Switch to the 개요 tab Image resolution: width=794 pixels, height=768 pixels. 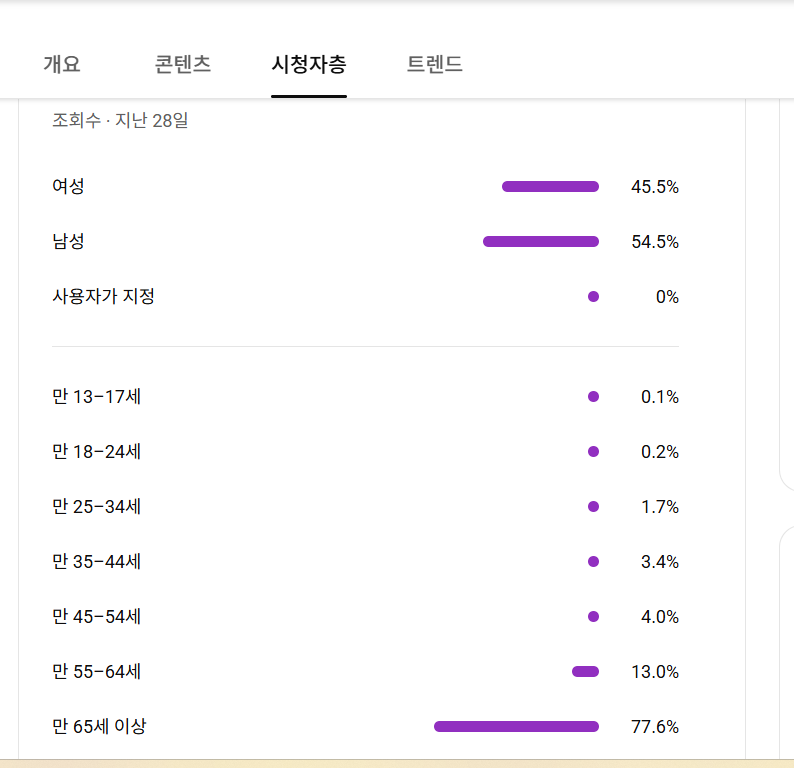click(61, 65)
